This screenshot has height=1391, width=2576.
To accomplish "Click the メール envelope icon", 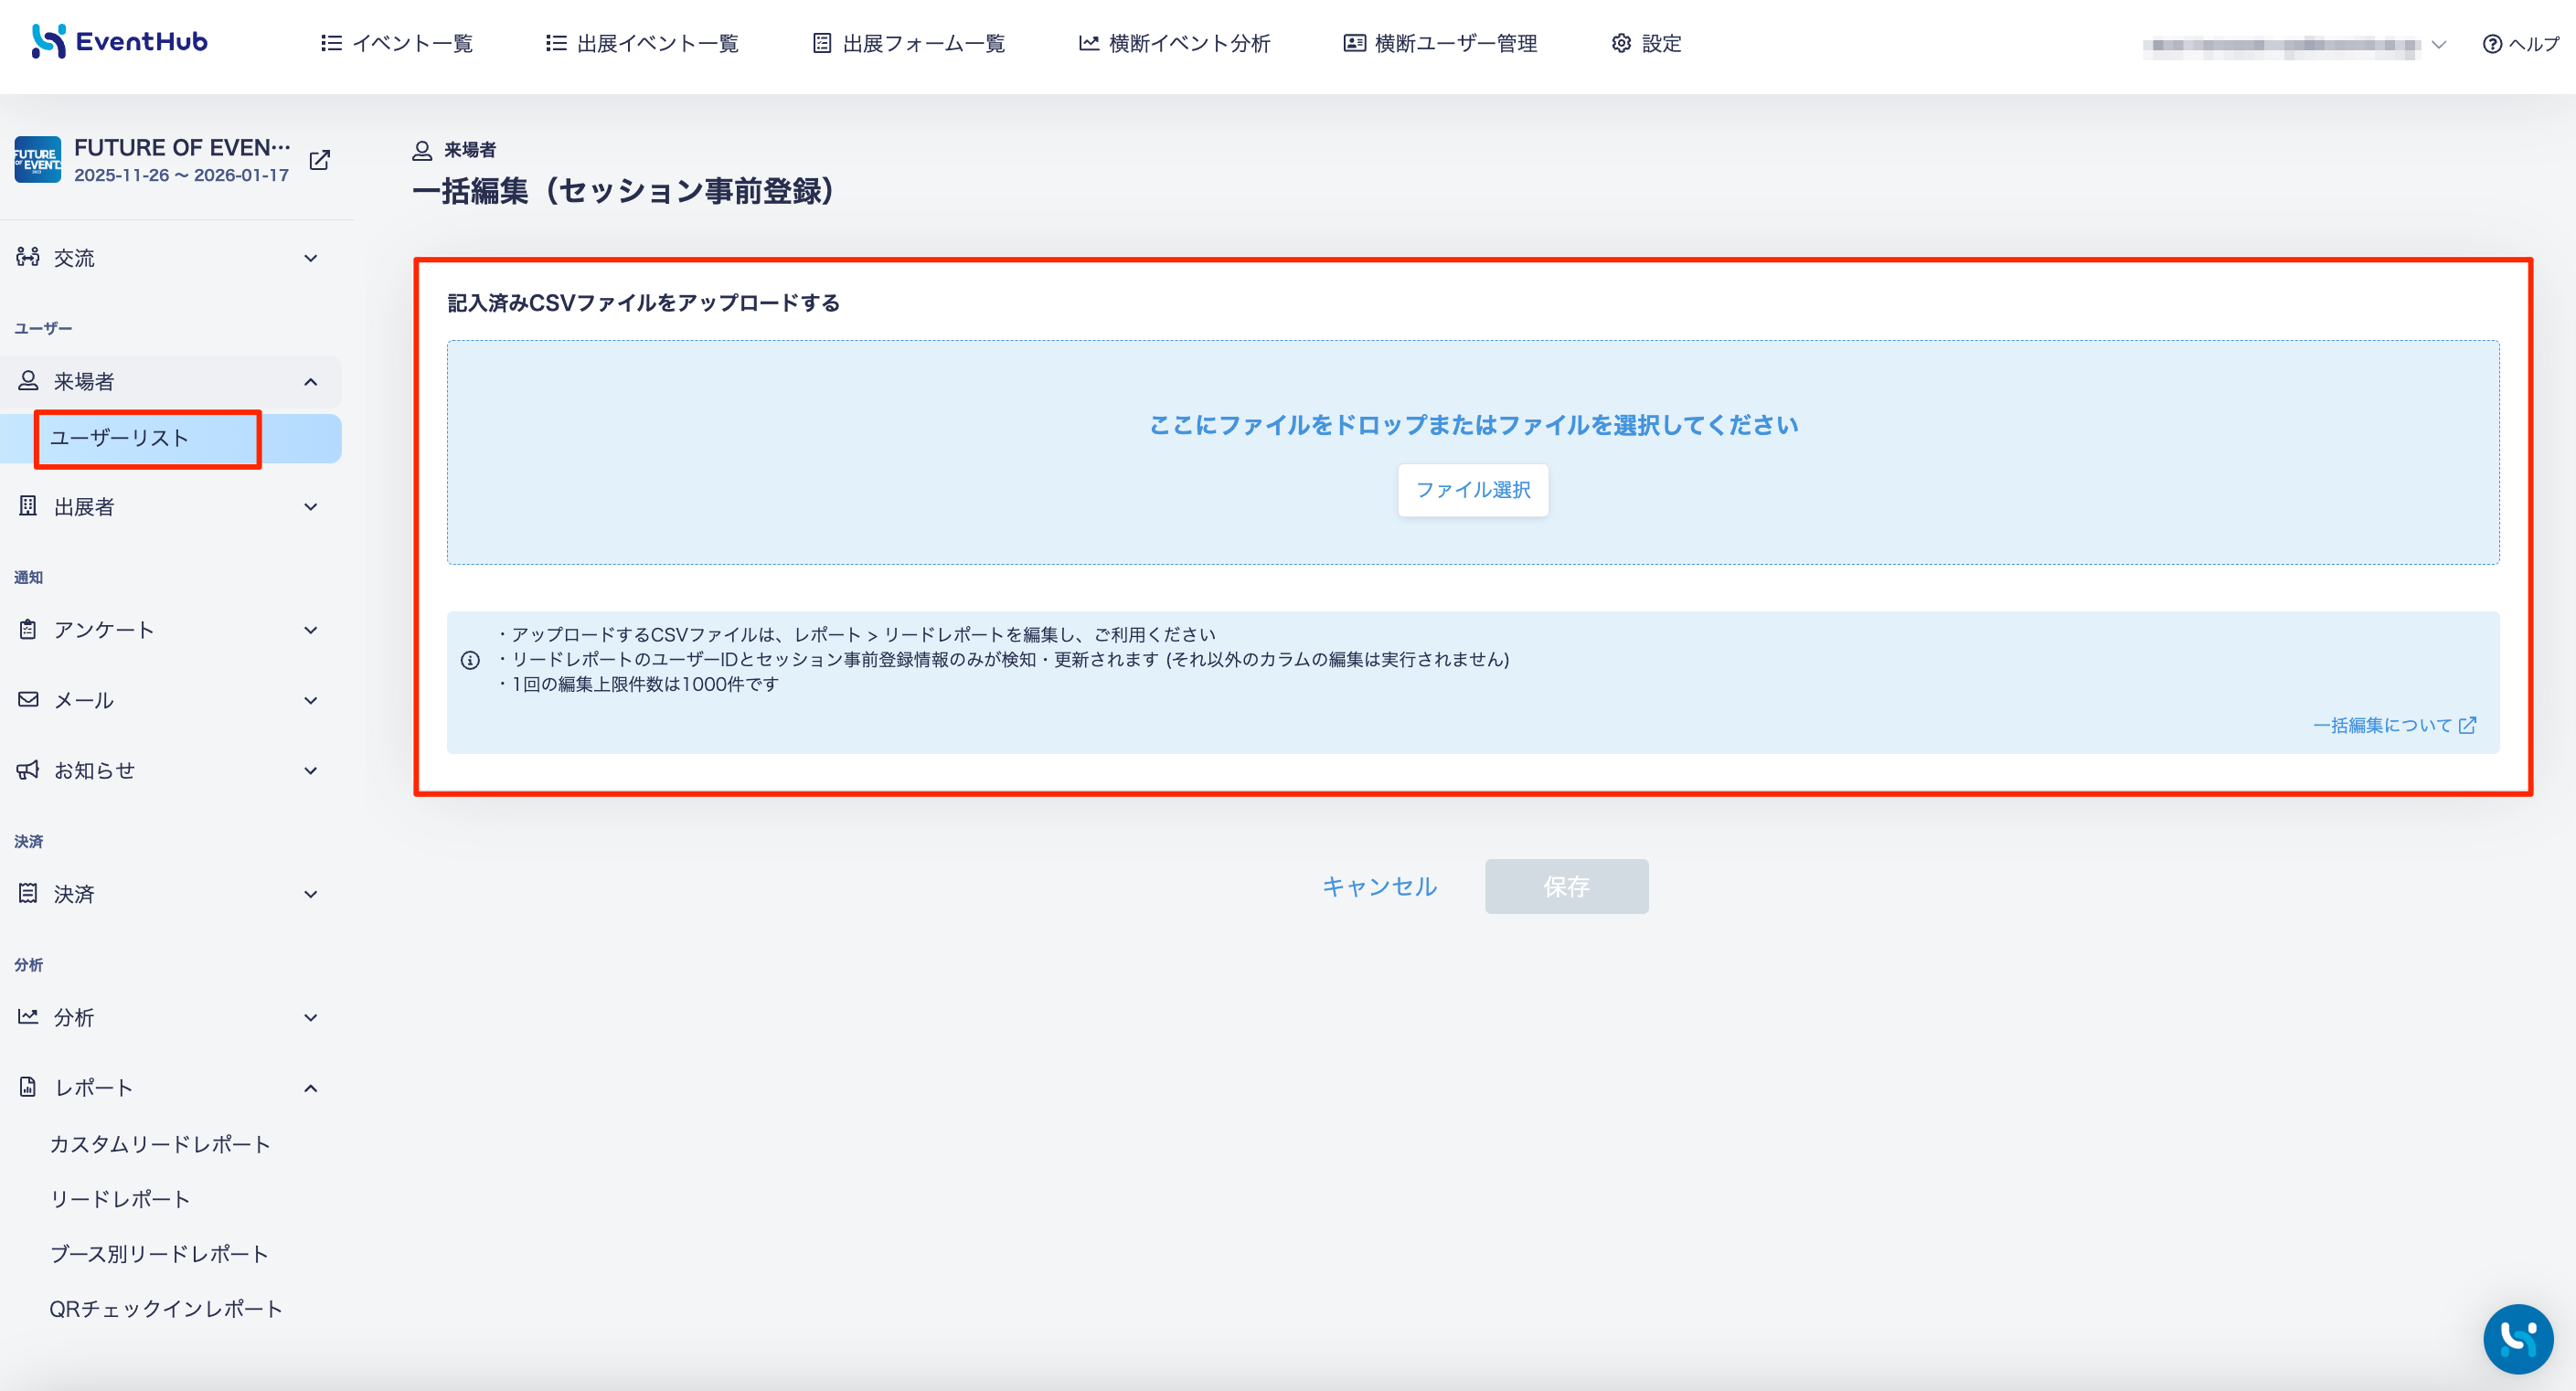I will 28,699.
